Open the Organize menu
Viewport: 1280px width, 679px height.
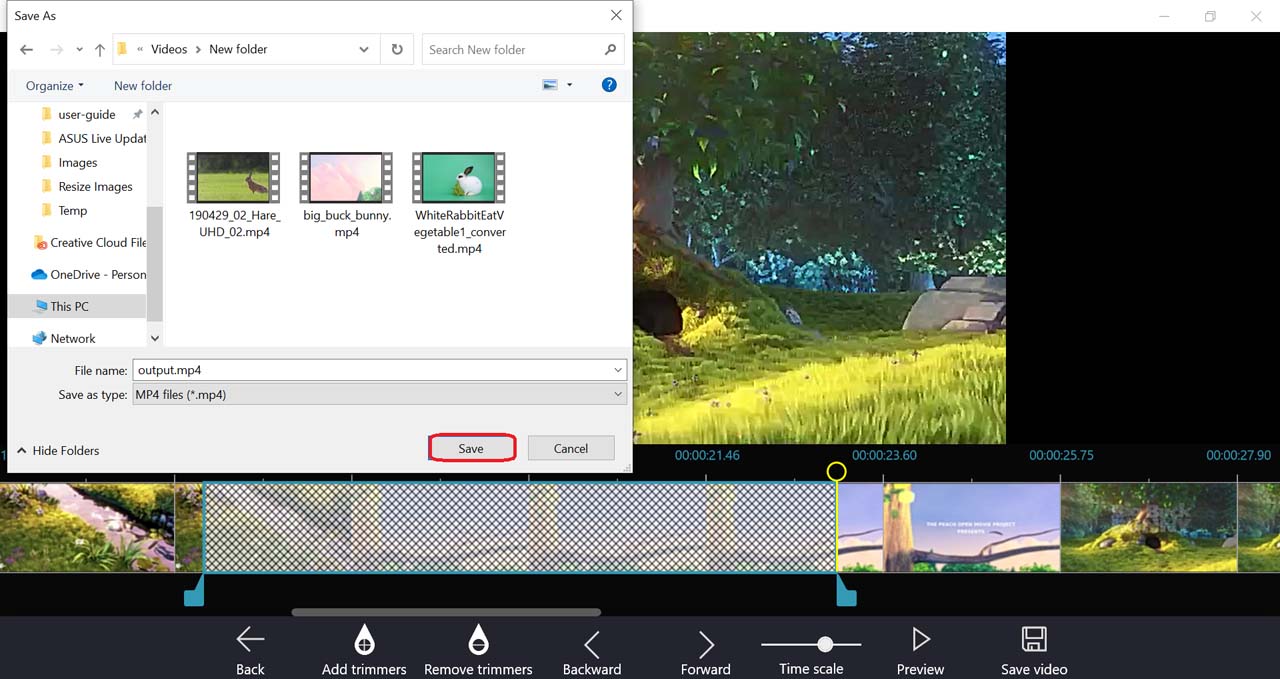coord(55,86)
